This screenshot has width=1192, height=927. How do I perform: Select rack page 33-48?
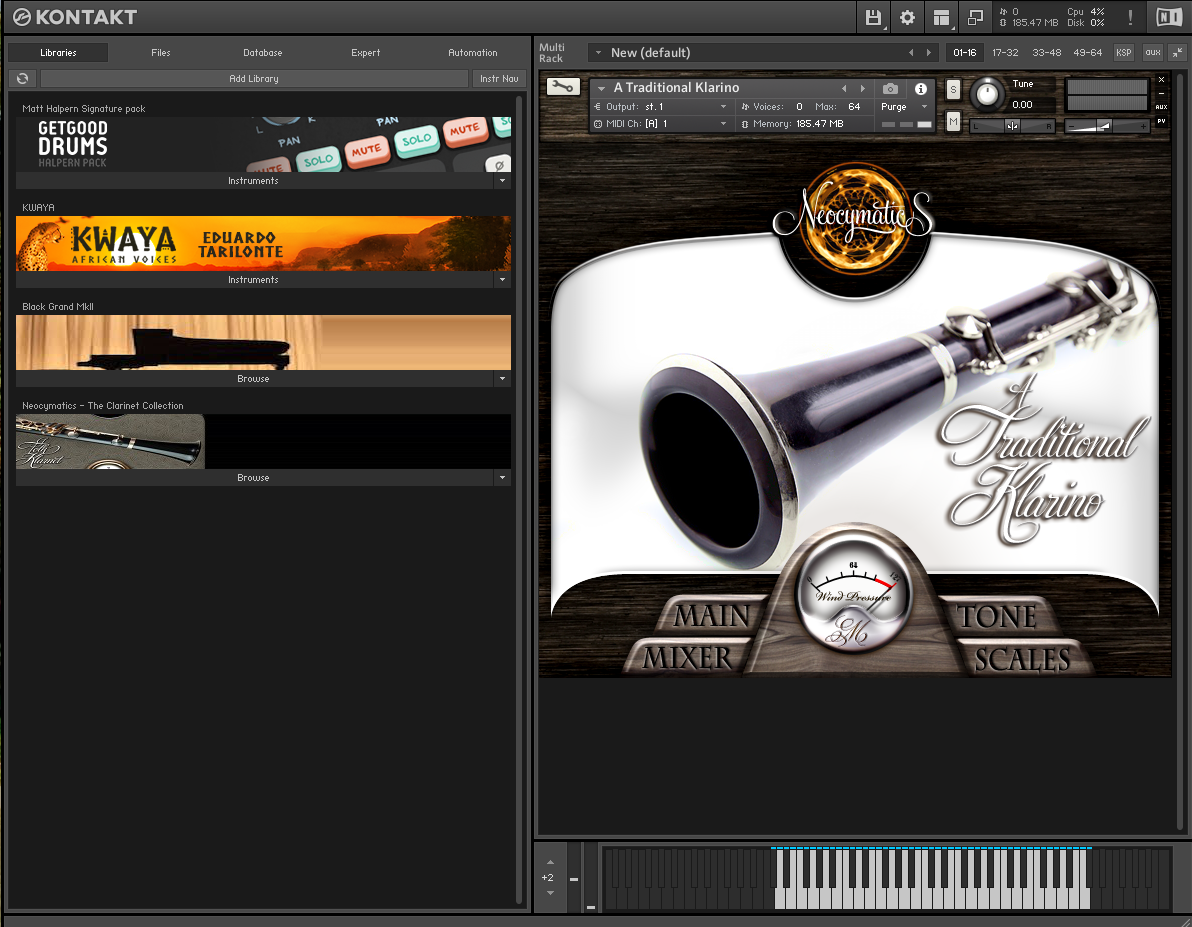click(x=1047, y=52)
